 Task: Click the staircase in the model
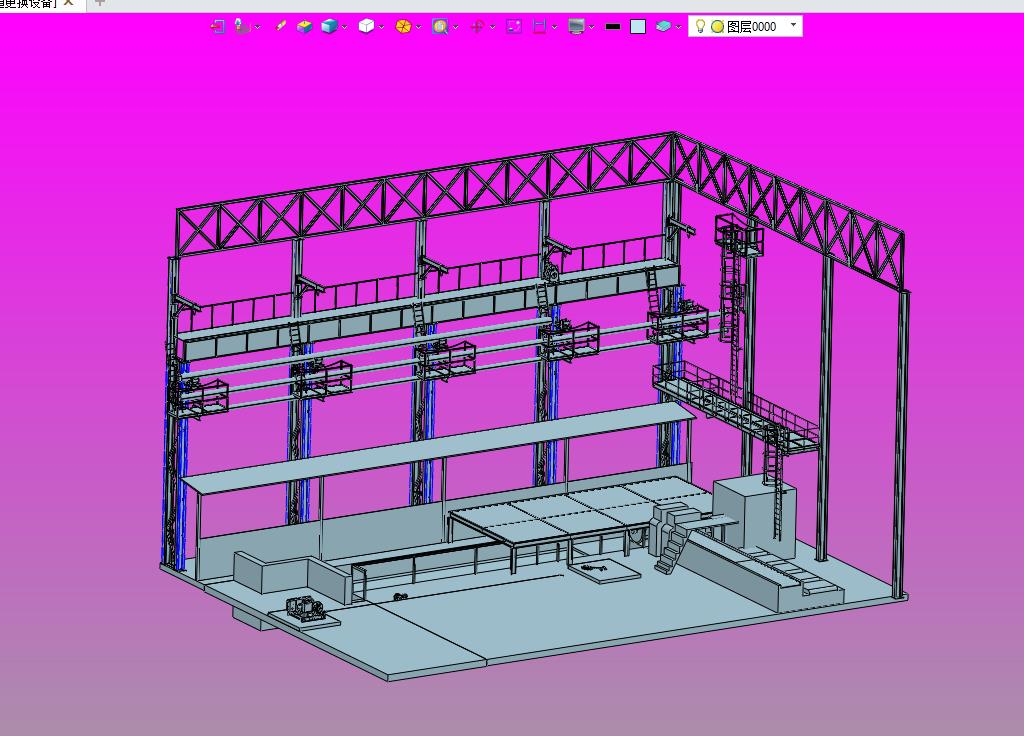674,550
